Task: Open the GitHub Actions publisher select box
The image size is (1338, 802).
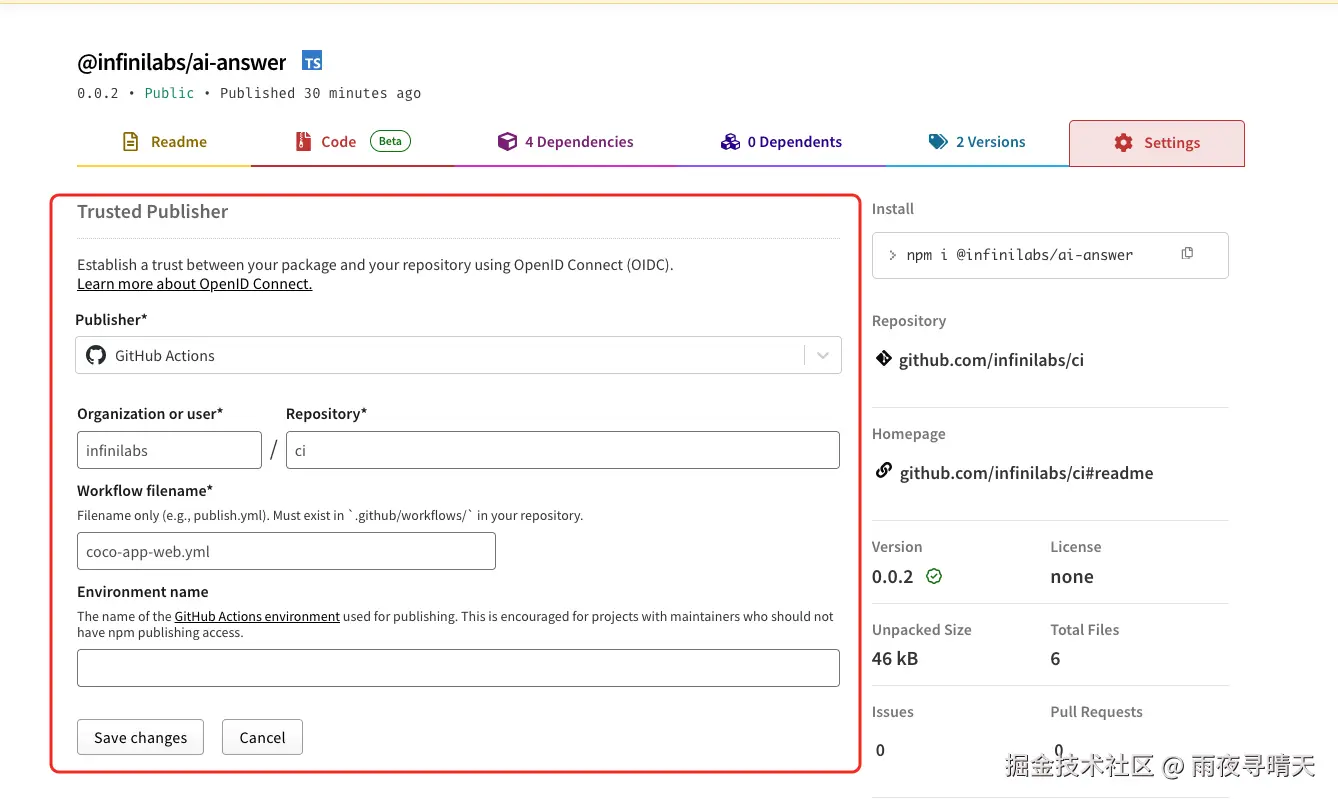Action: [x=458, y=355]
